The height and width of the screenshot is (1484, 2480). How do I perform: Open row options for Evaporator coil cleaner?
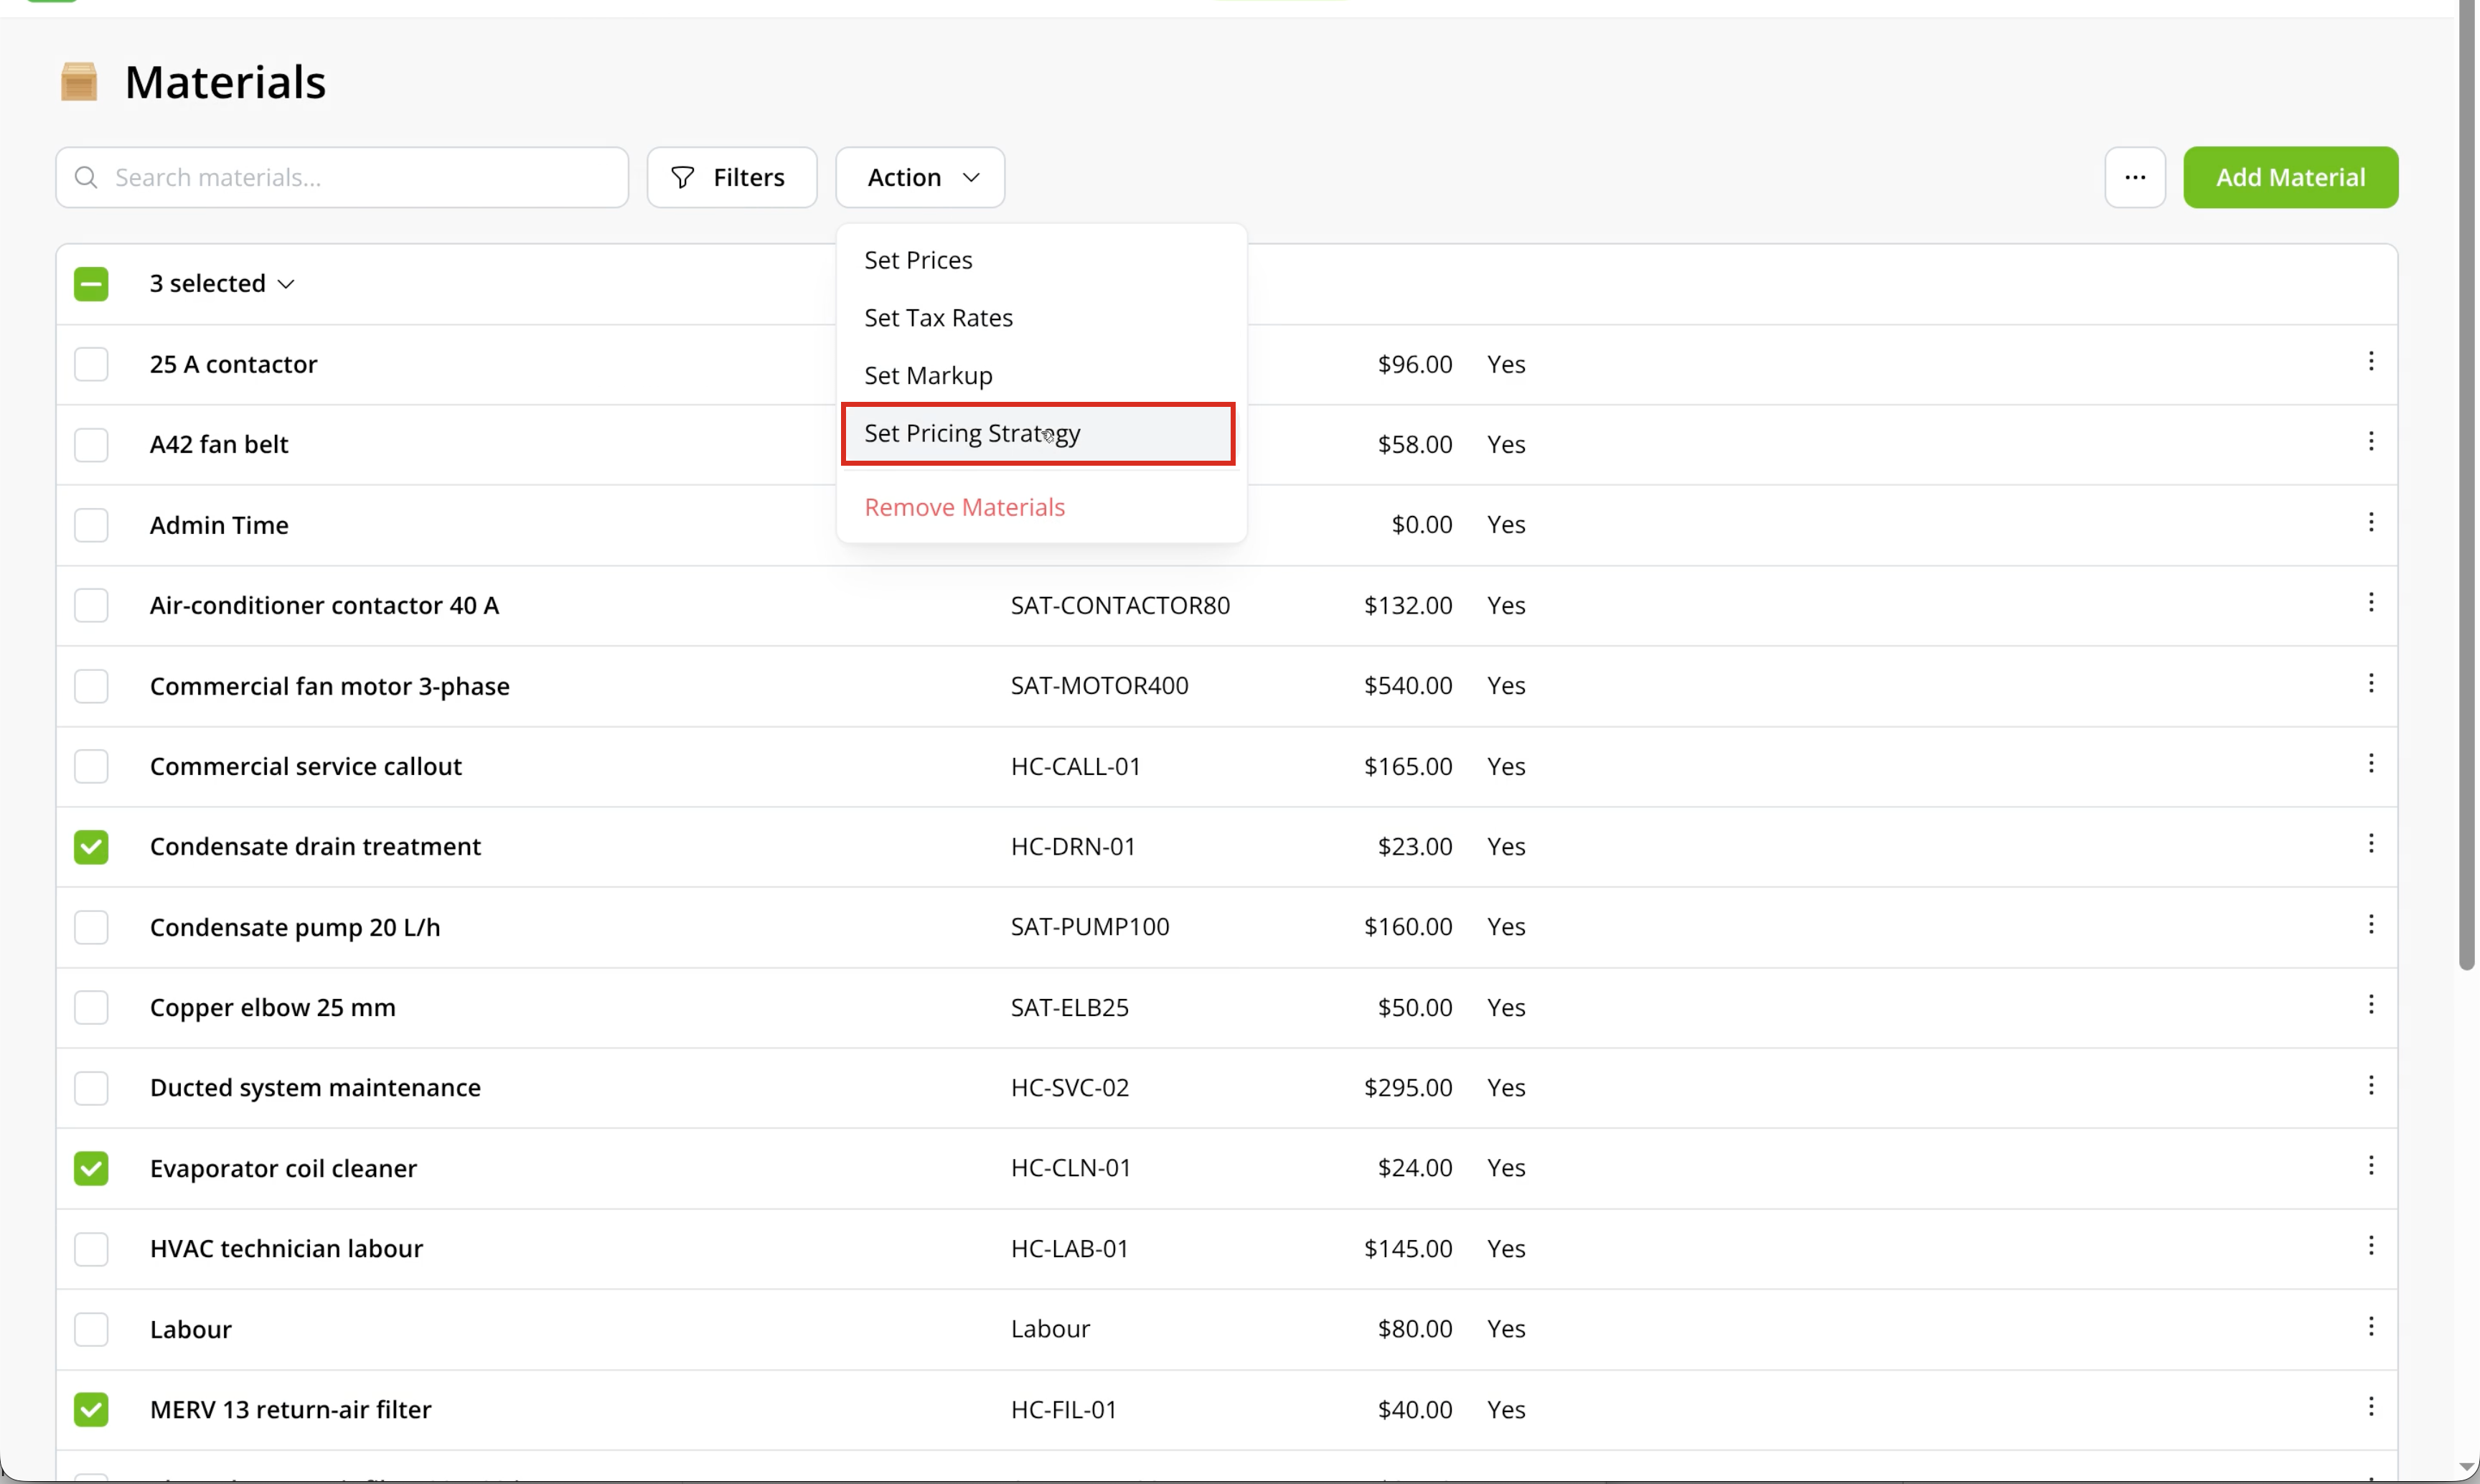pyautogui.click(x=2370, y=1166)
